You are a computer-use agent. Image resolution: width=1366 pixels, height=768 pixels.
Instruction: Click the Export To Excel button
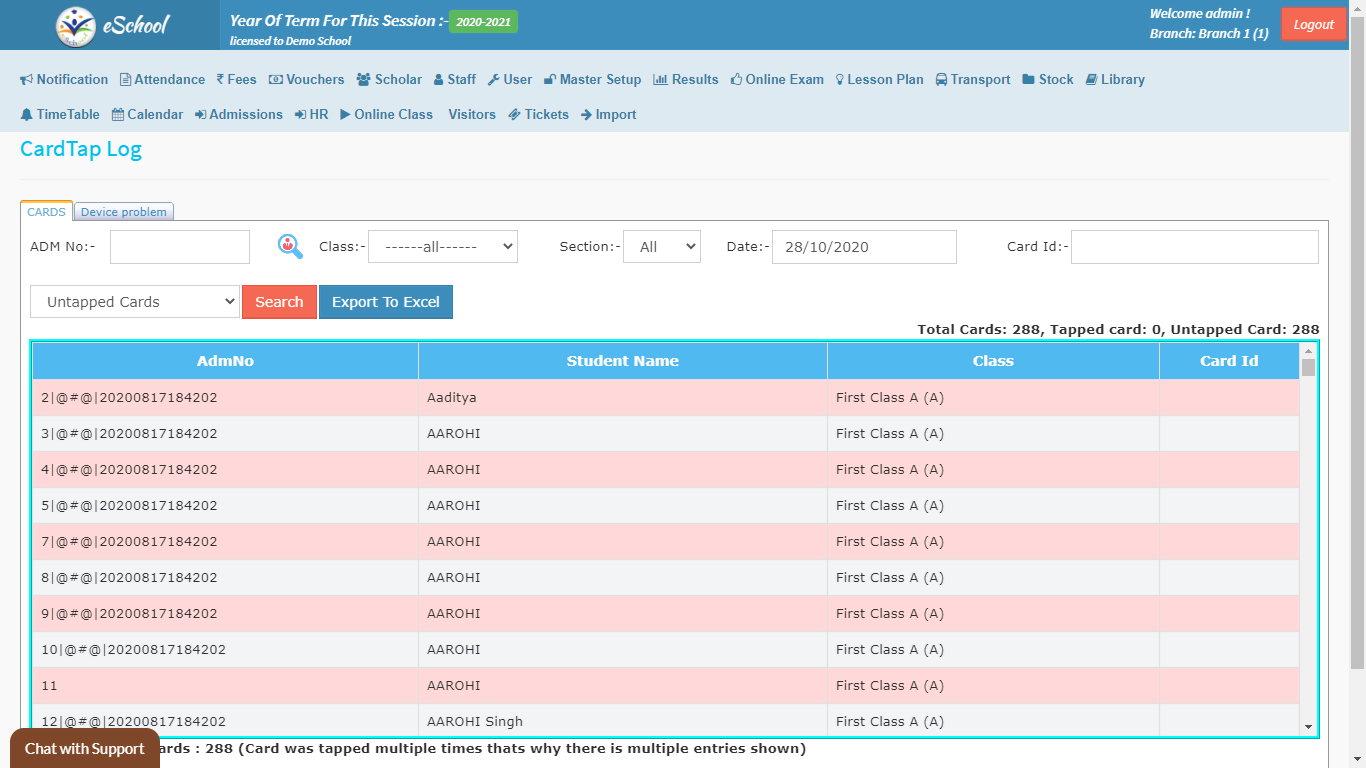click(385, 302)
